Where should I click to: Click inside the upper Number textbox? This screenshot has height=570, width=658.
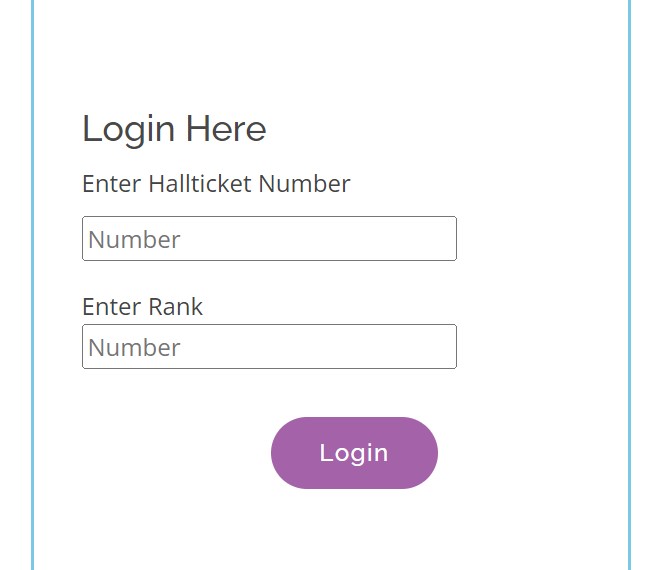(269, 239)
